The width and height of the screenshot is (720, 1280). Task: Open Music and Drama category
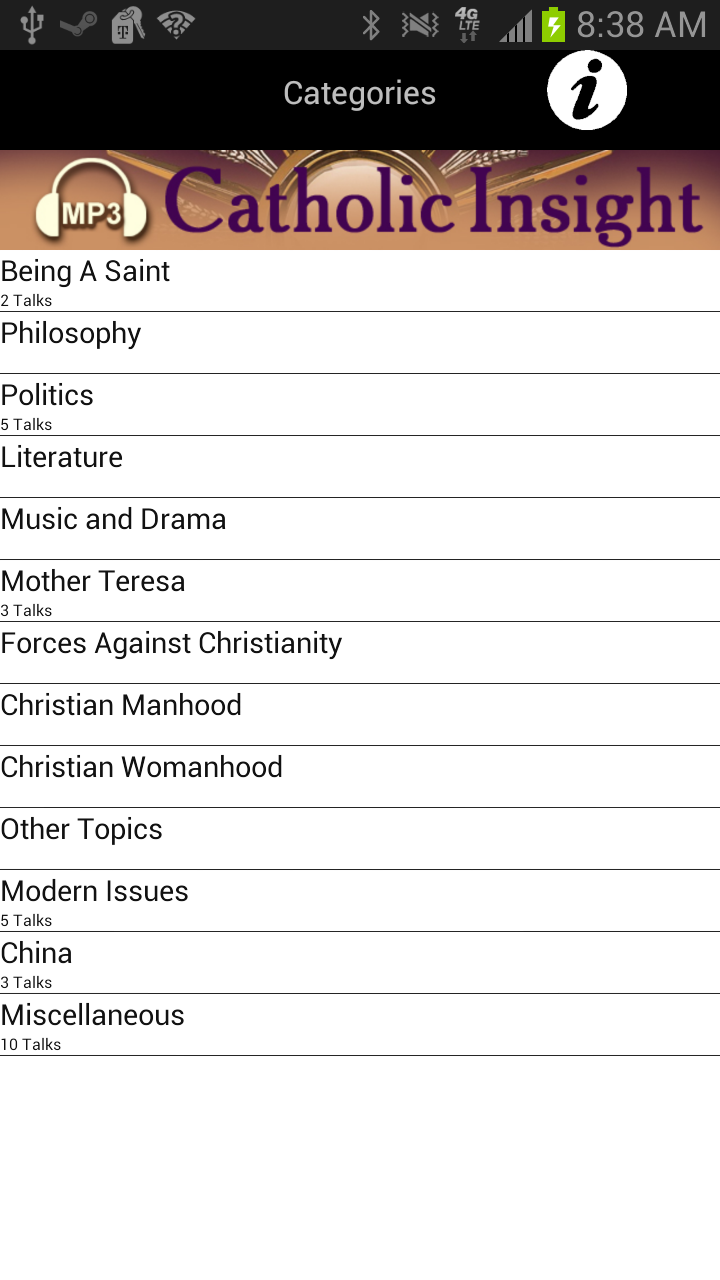pyautogui.click(x=360, y=529)
